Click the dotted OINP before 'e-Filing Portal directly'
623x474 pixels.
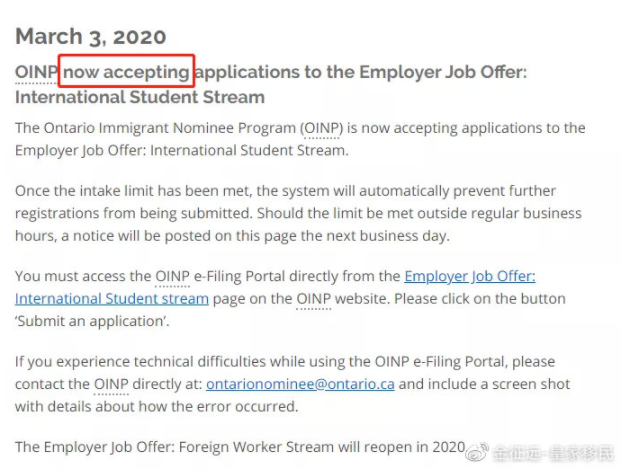(172, 276)
